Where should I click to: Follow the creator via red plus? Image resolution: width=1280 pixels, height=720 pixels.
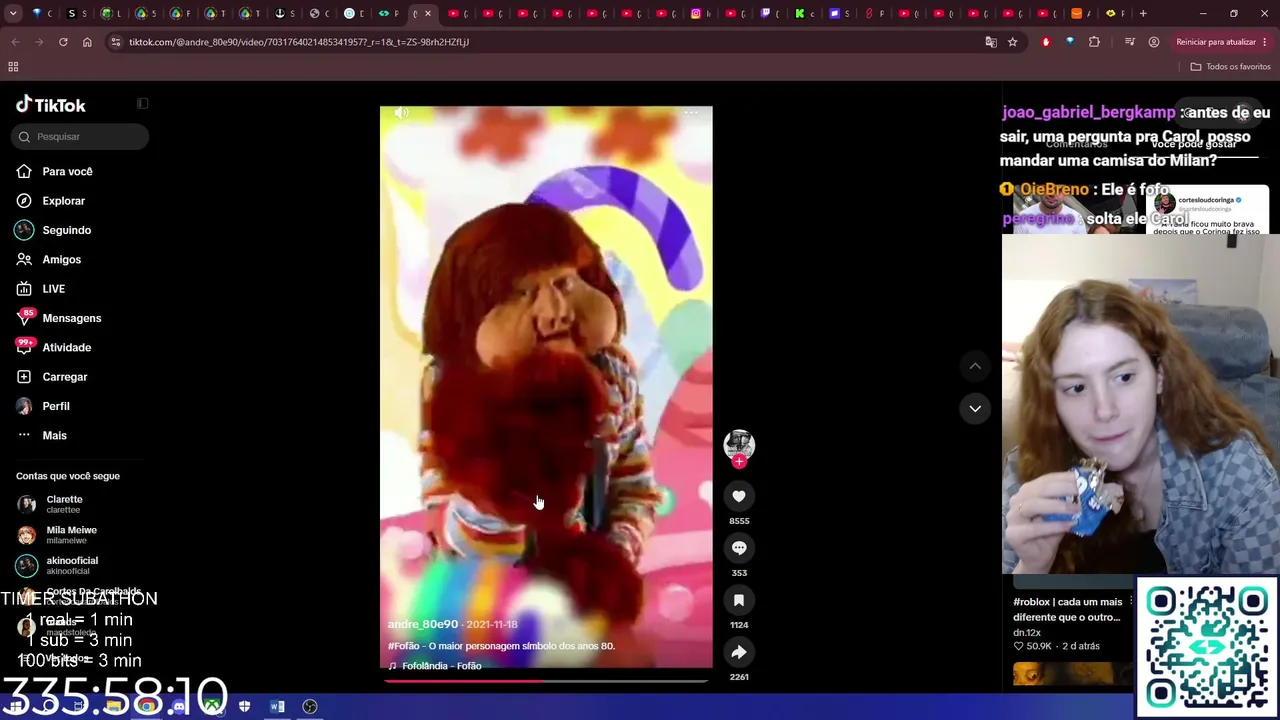coord(739,462)
